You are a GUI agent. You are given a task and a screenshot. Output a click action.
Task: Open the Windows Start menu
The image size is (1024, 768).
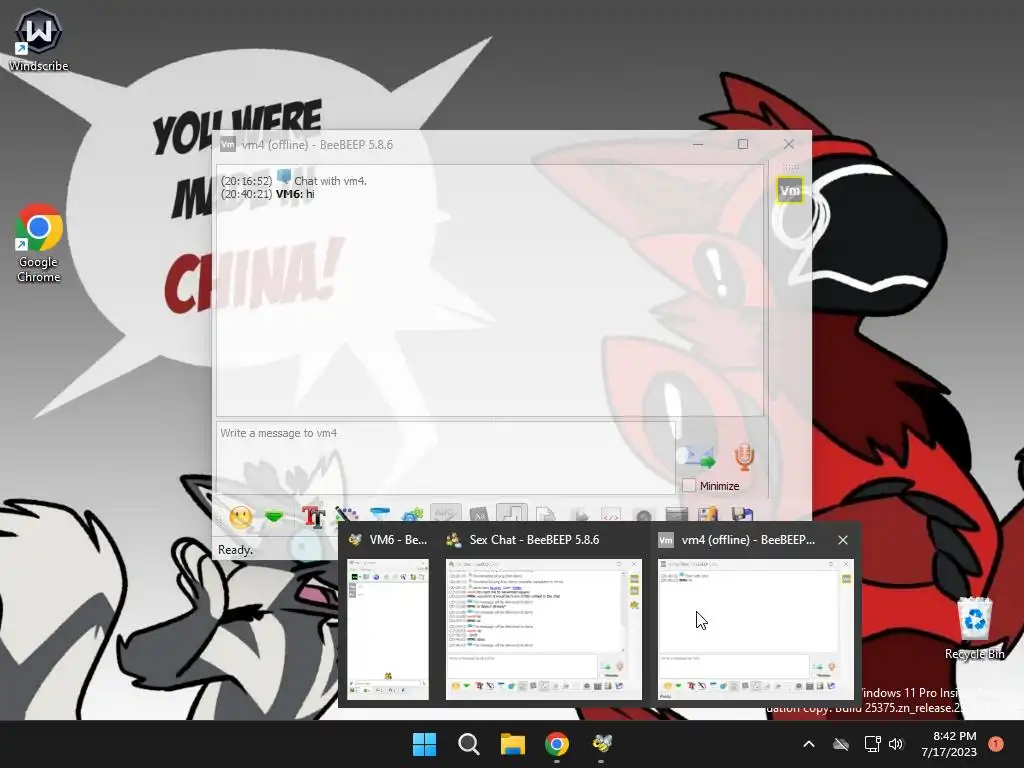(x=424, y=744)
